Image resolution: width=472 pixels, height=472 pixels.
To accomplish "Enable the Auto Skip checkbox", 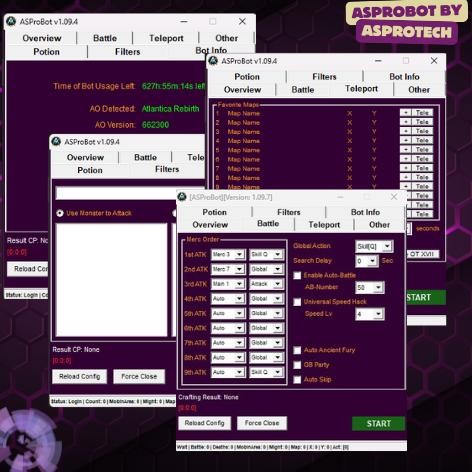I will (x=297, y=380).
